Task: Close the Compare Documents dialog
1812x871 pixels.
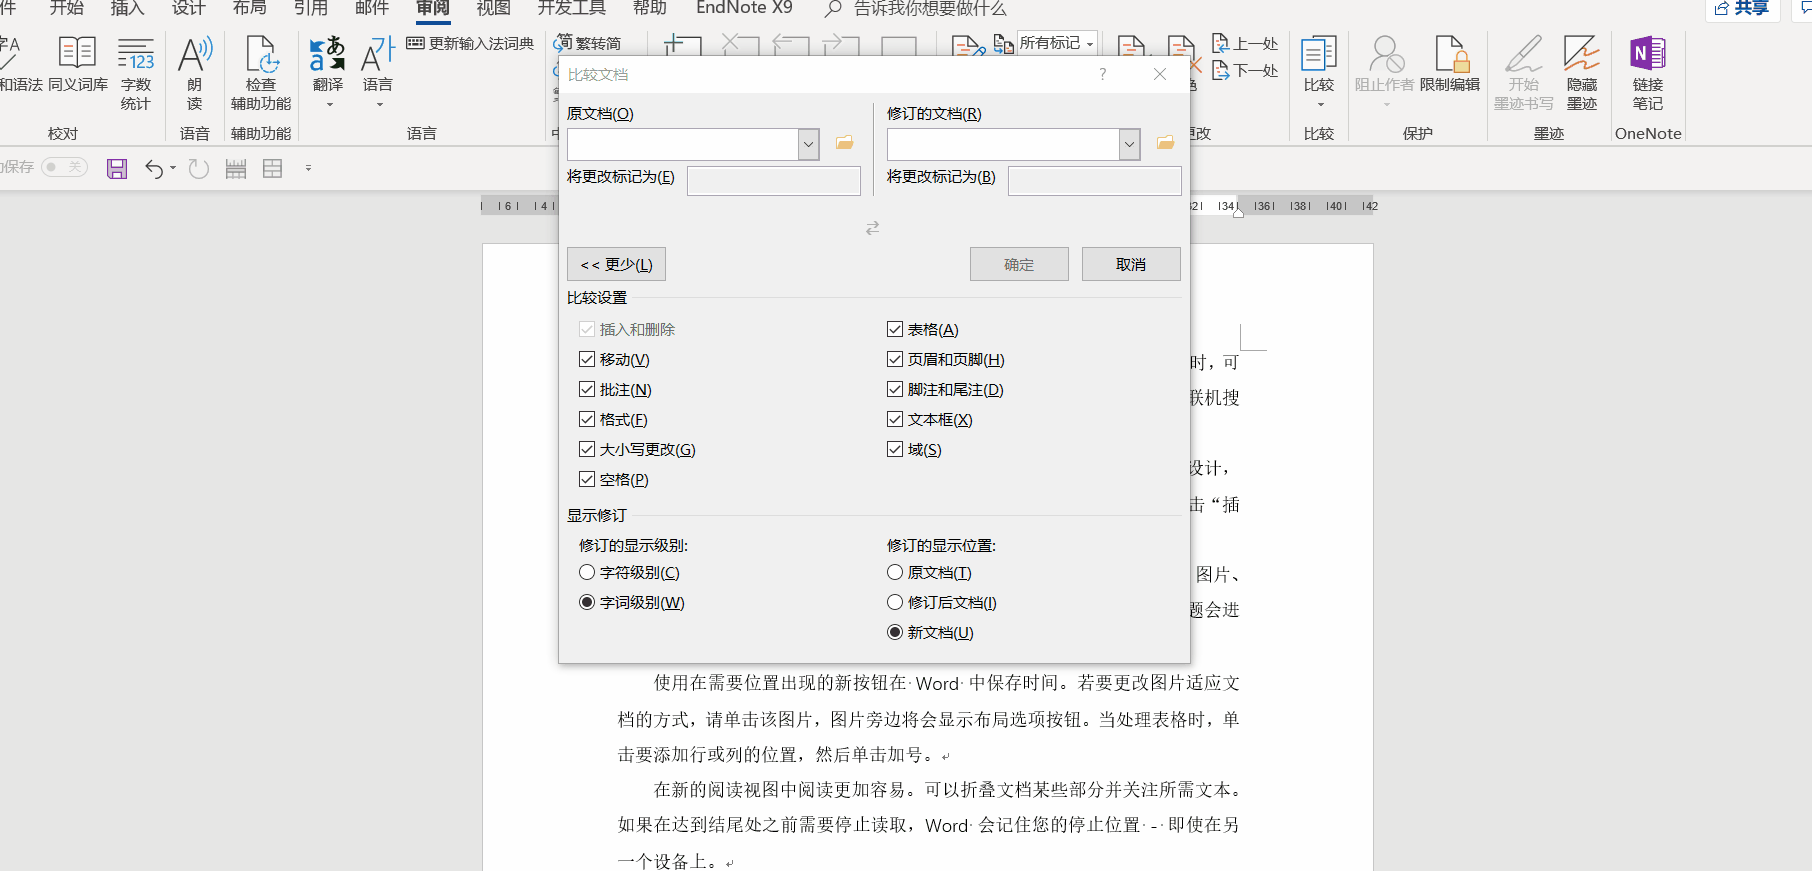Action: coord(1160,74)
